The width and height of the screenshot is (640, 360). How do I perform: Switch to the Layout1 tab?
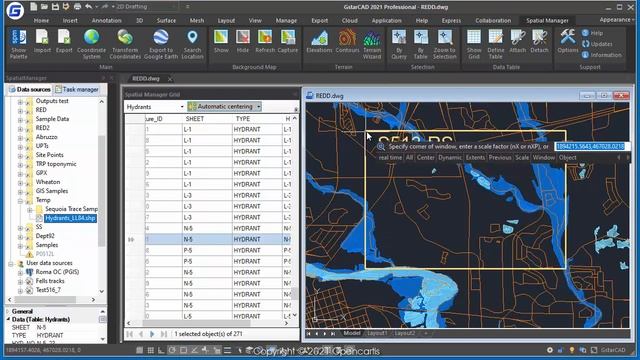[377, 333]
